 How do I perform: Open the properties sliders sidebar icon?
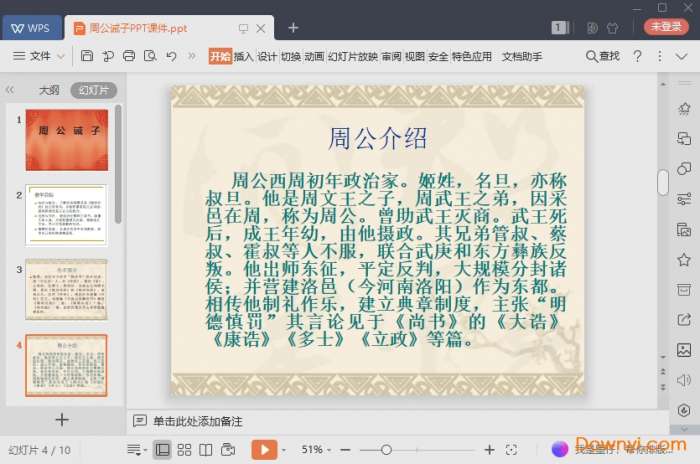tap(684, 199)
